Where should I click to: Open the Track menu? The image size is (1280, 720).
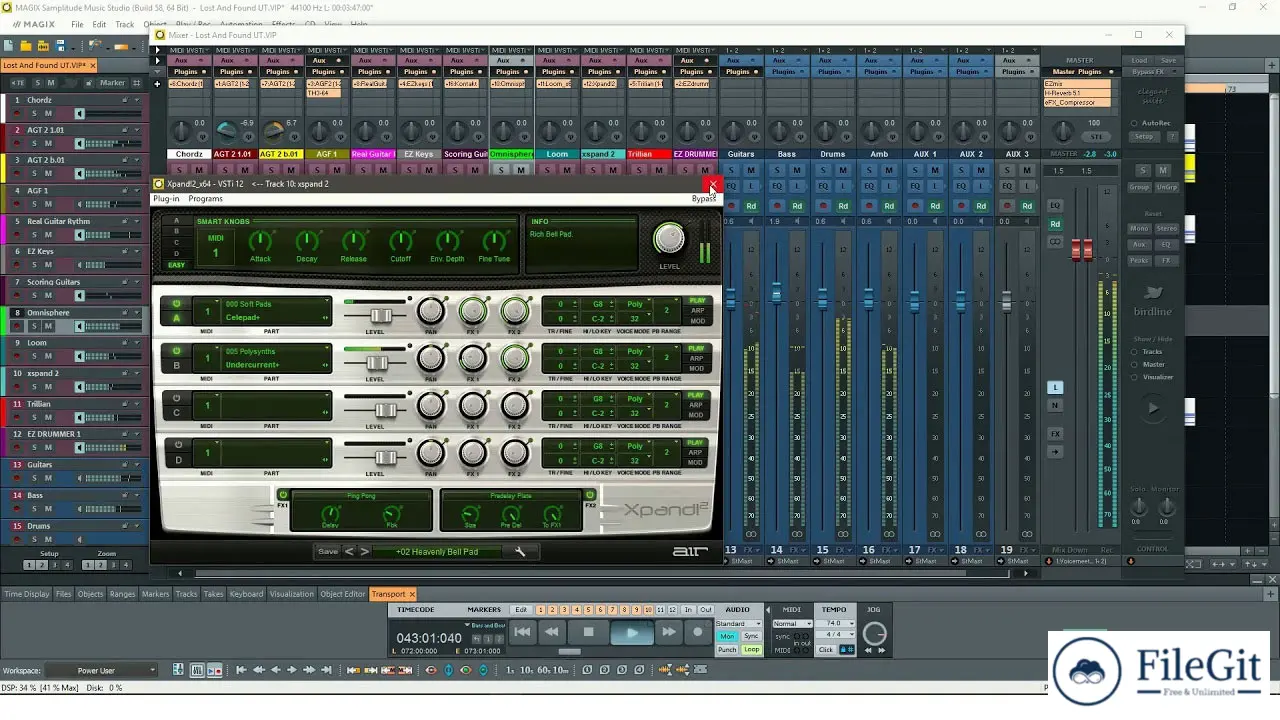[125, 24]
